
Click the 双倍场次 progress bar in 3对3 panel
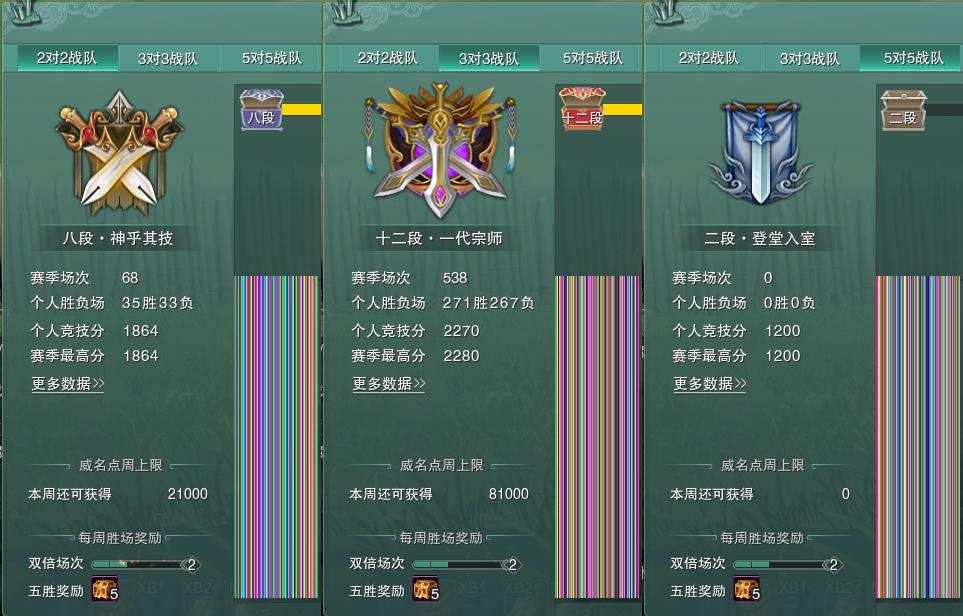pos(467,564)
